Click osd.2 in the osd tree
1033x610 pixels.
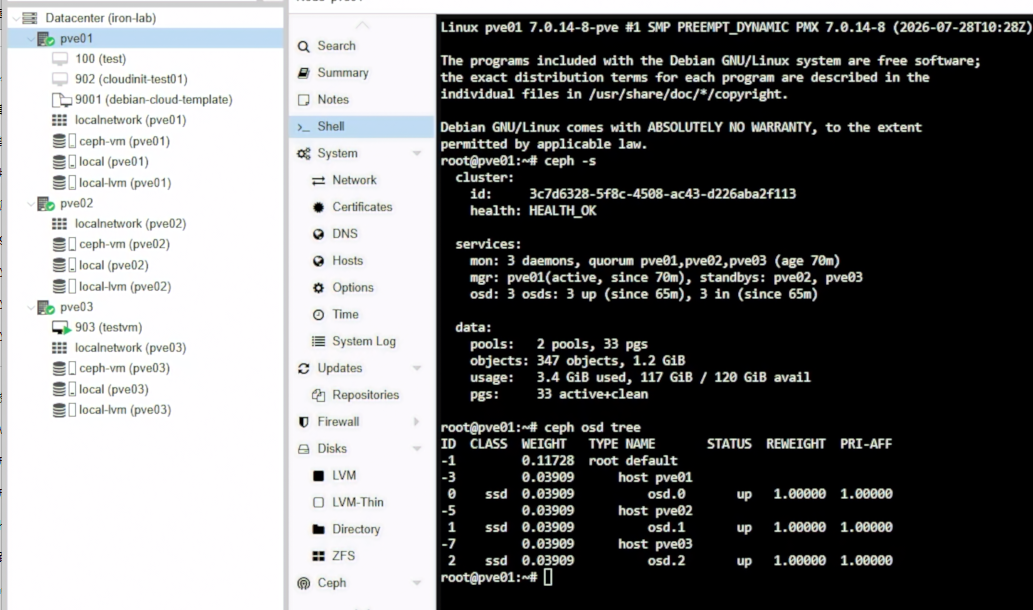pos(666,561)
